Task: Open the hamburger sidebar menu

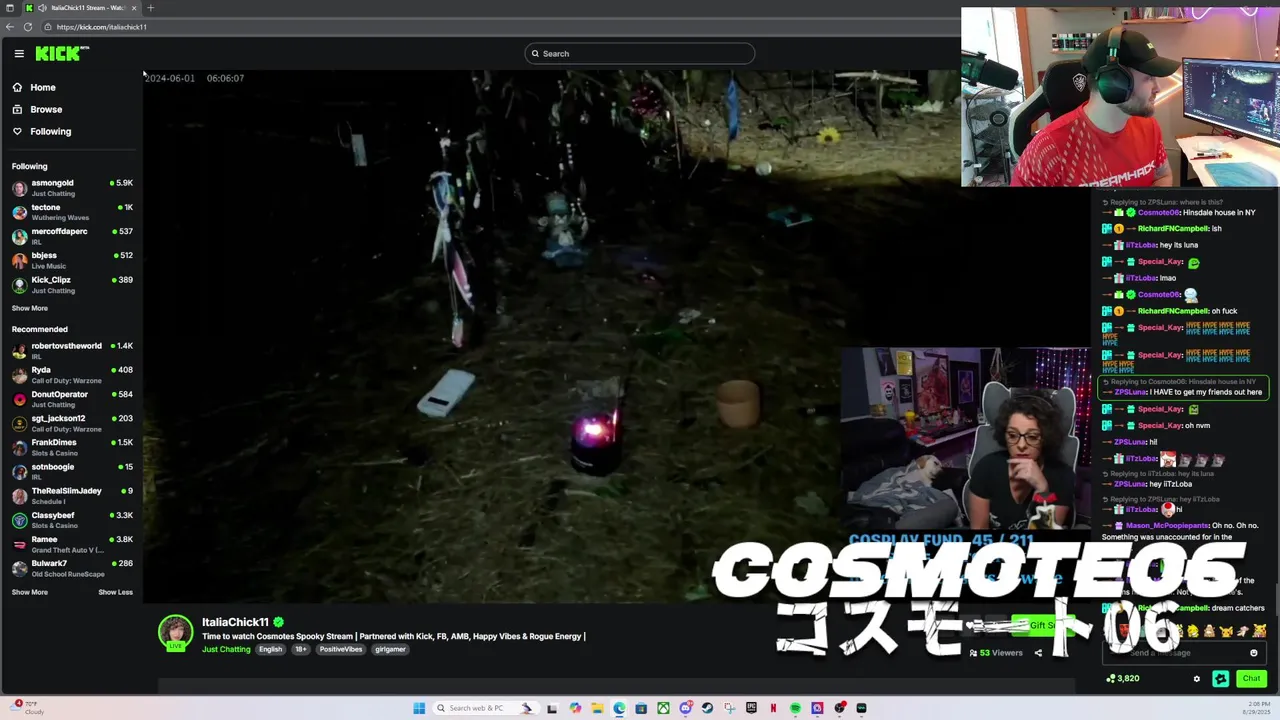Action: 19,53
